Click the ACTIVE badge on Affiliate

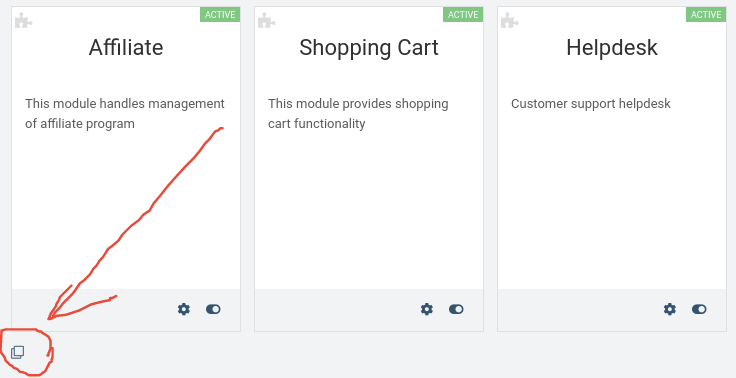(220, 15)
